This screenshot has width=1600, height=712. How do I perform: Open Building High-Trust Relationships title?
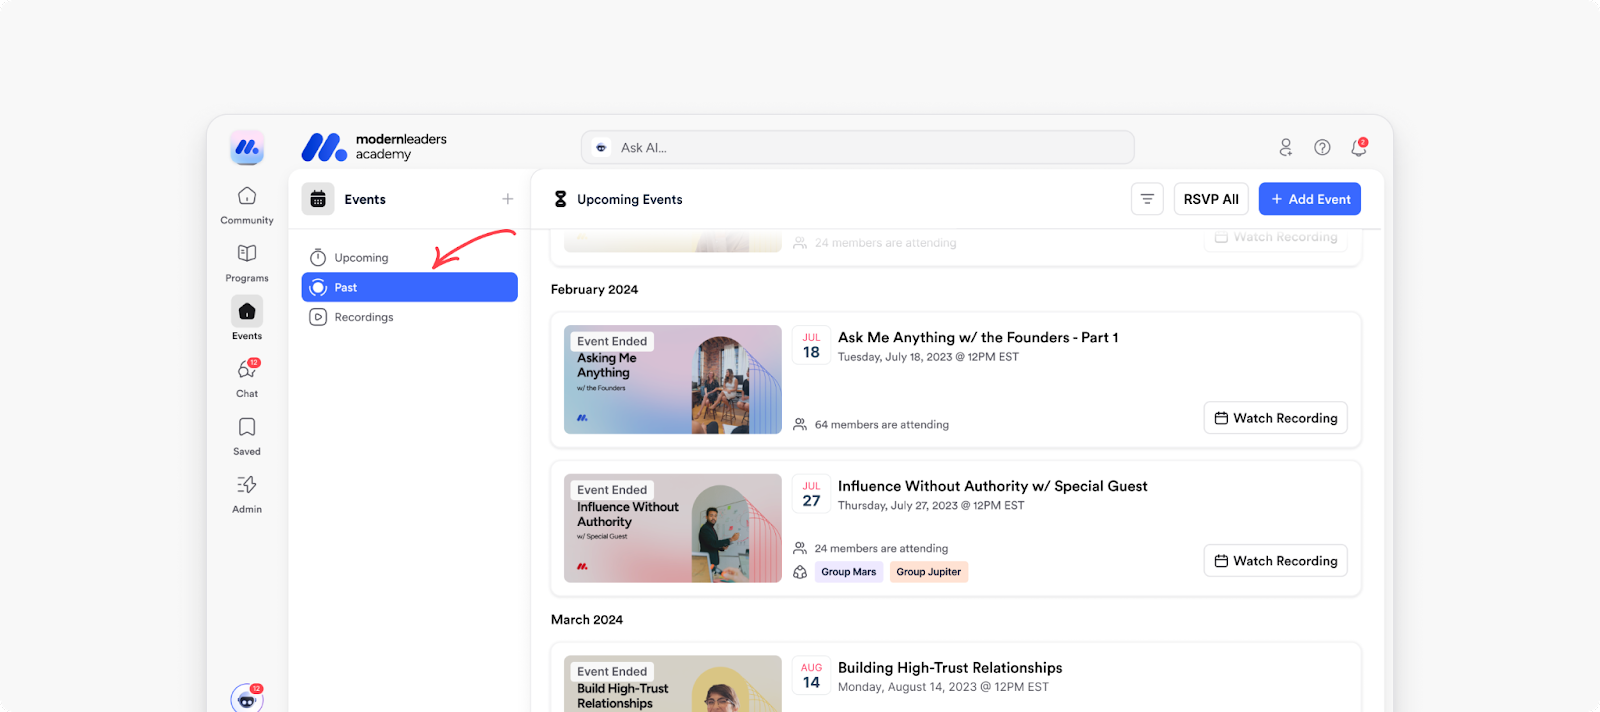pyautogui.click(x=950, y=668)
